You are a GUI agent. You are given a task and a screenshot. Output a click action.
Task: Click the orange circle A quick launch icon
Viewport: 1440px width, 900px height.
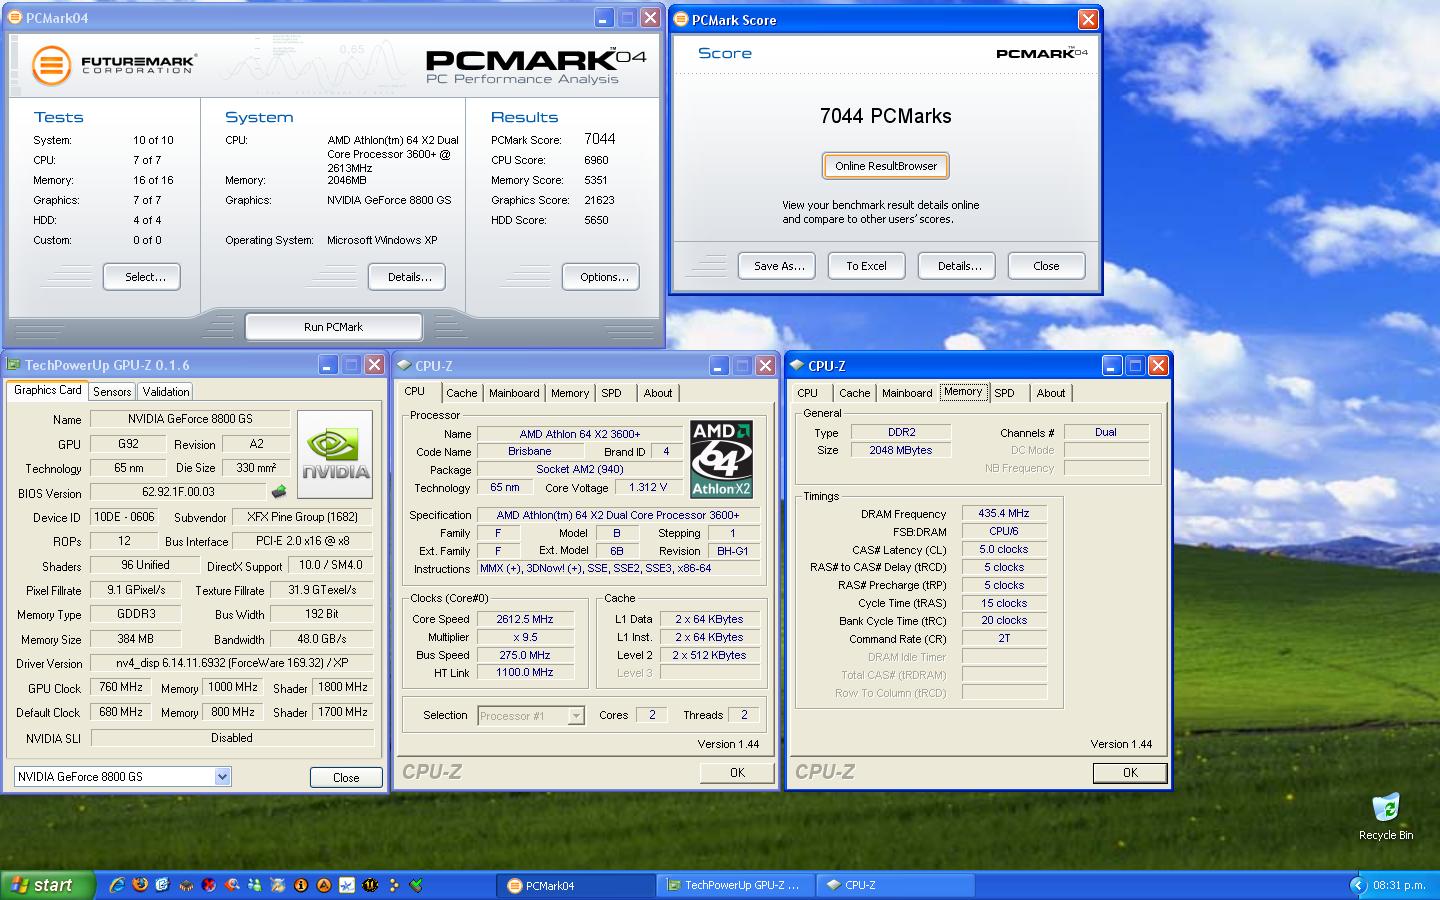pyautogui.click(x=324, y=885)
